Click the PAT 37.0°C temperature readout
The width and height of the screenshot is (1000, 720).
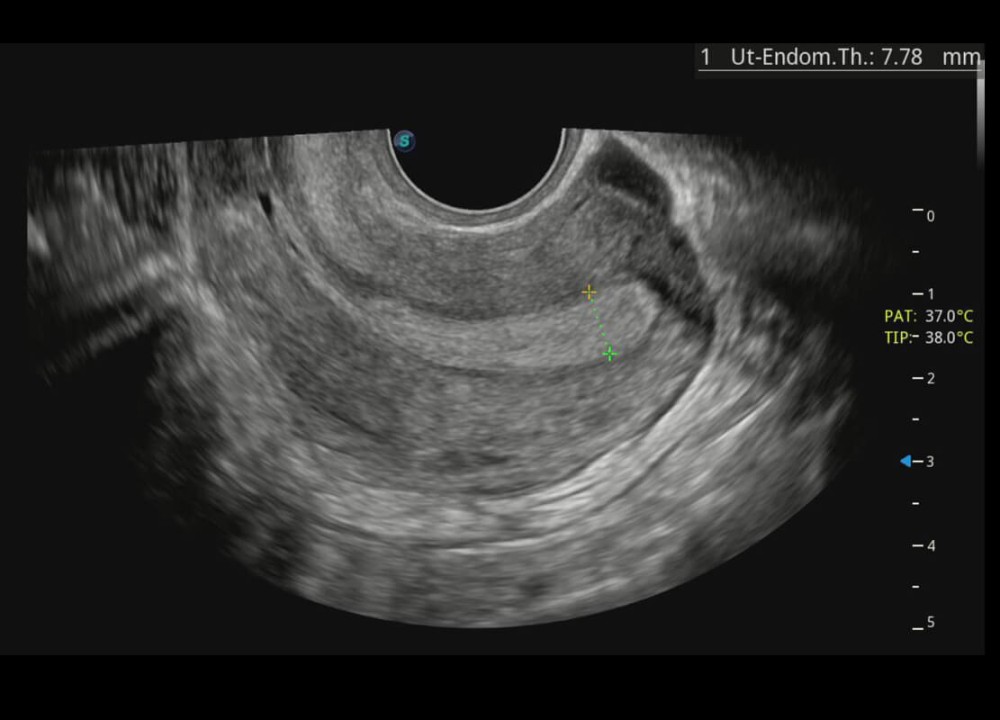(928, 315)
